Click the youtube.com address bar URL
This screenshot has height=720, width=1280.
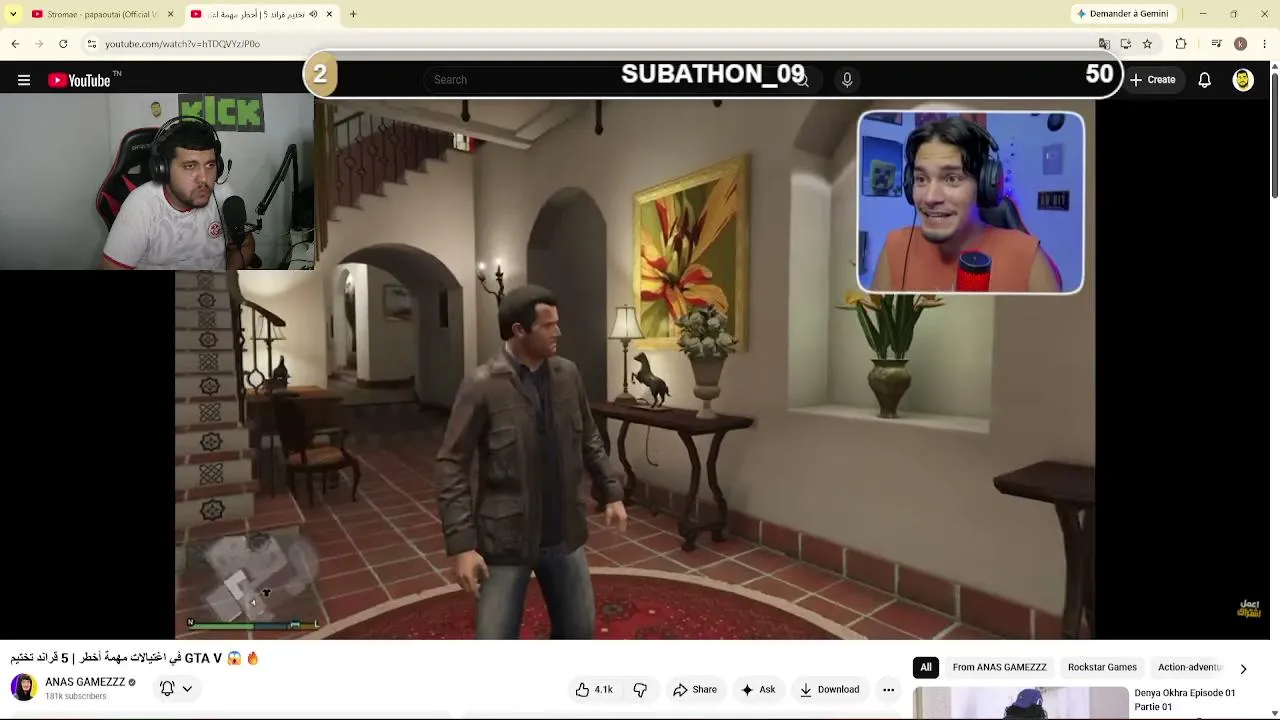point(182,44)
